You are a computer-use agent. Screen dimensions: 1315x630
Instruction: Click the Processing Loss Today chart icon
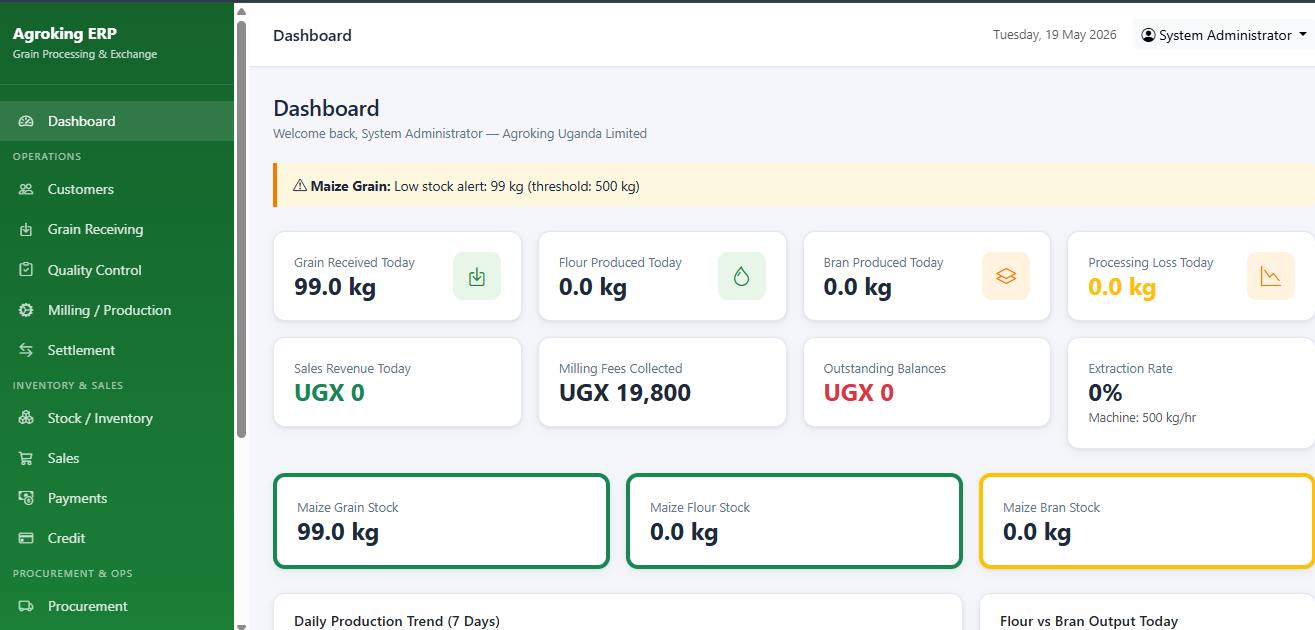pyautogui.click(x=1271, y=276)
